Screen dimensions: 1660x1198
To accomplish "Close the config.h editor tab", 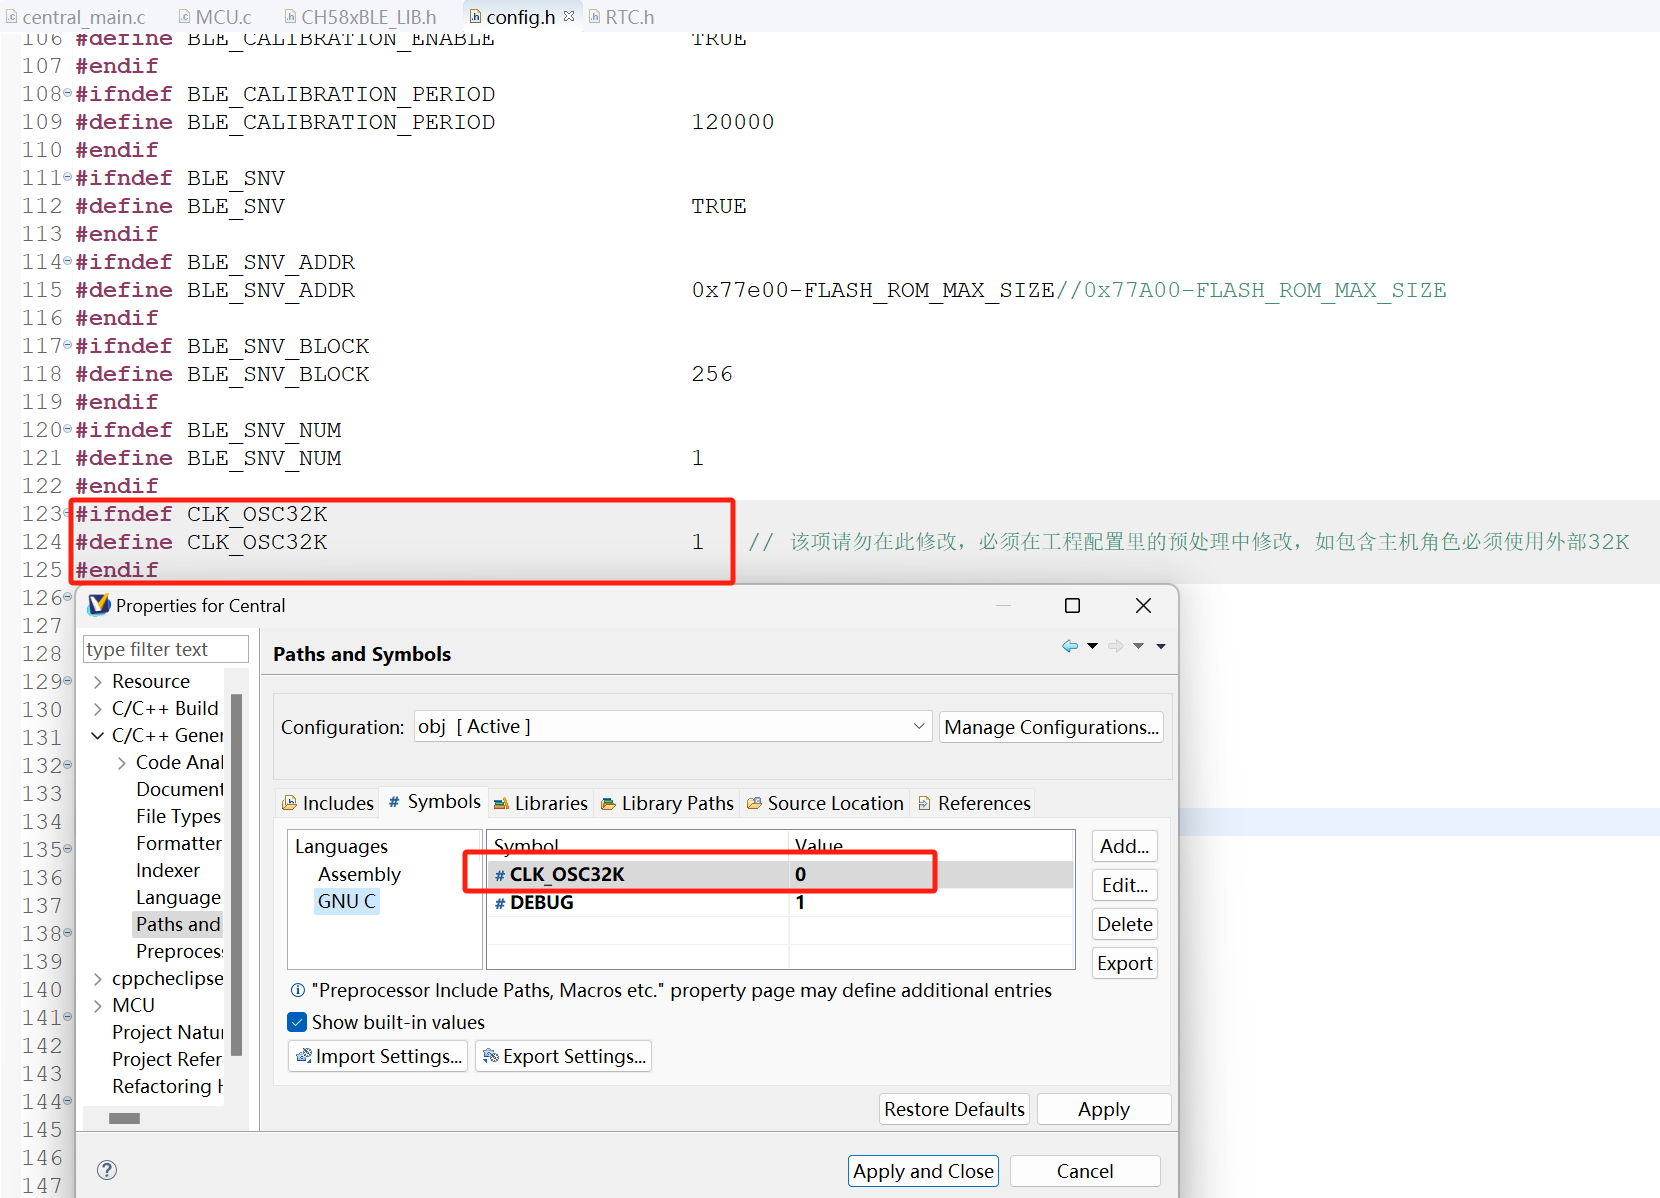I will click(569, 16).
